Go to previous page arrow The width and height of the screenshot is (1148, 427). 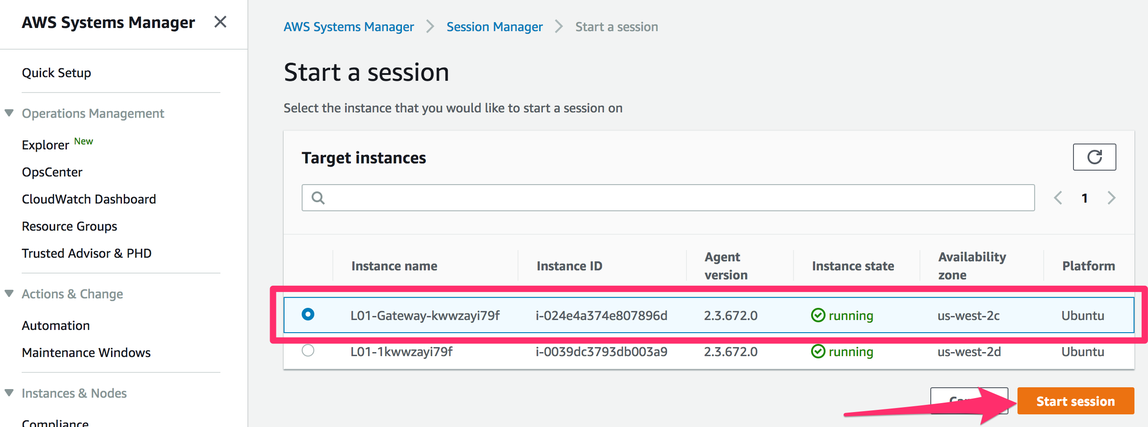coord(1058,198)
